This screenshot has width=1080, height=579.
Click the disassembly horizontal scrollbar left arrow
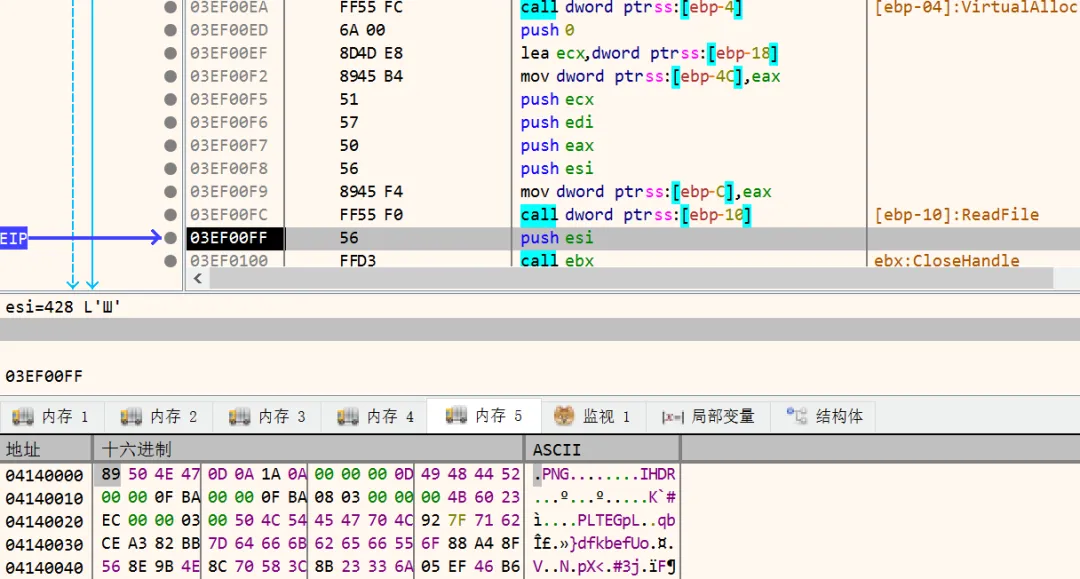click(x=198, y=278)
